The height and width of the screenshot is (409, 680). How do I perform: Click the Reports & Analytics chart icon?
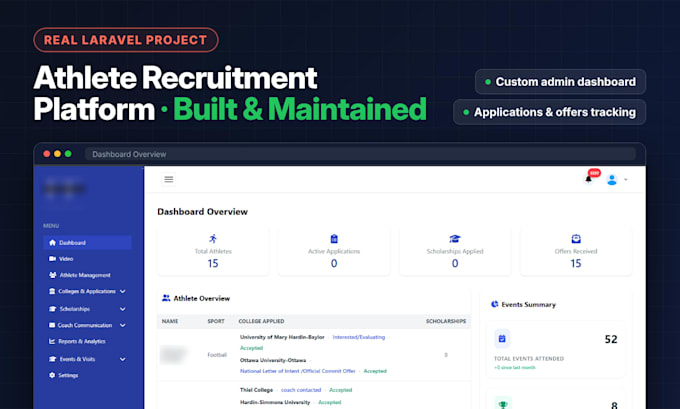pyautogui.click(x=52, y=341)
